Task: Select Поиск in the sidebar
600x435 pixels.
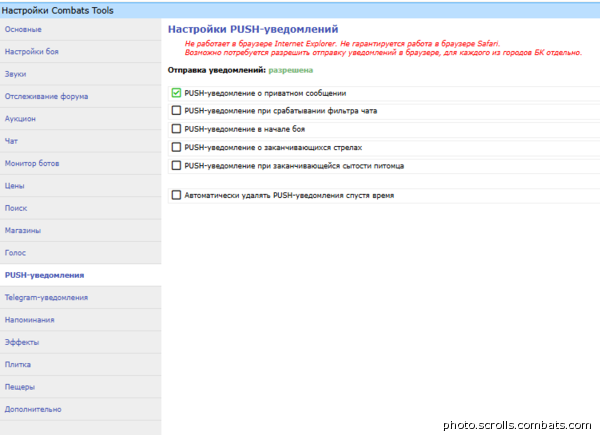Action: click(16, 207)
